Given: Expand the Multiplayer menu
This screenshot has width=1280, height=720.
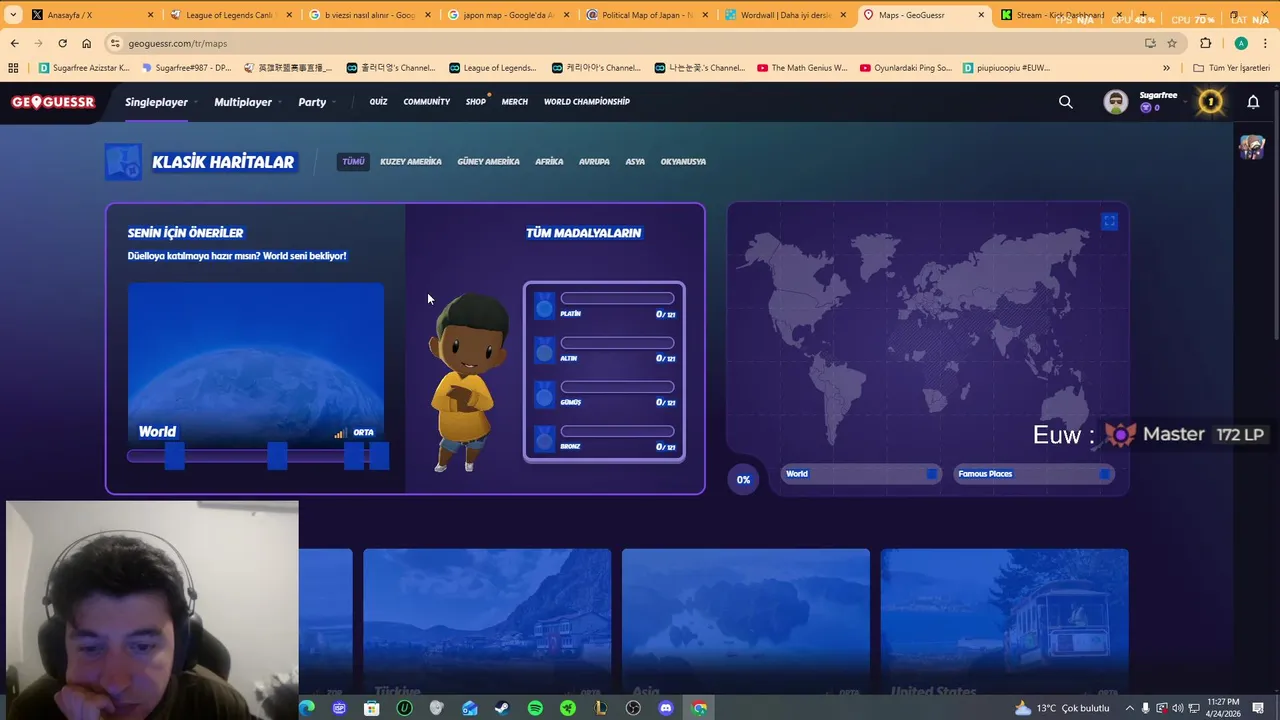Looking at the screenshot, I should coord(243,102).
